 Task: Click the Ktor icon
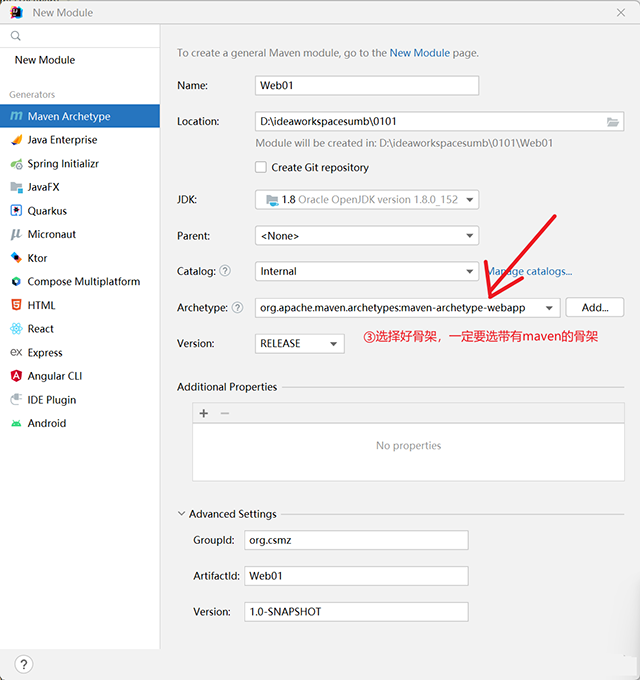click(16, 258)
